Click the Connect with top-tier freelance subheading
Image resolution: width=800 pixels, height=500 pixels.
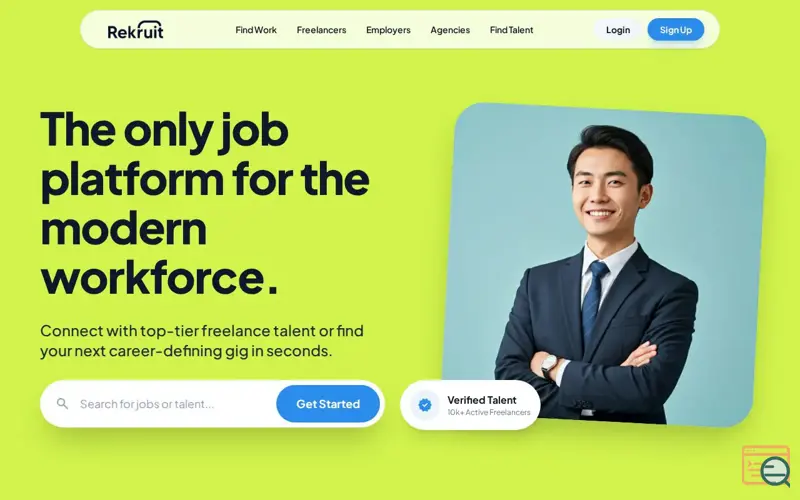tap(202, 341)
